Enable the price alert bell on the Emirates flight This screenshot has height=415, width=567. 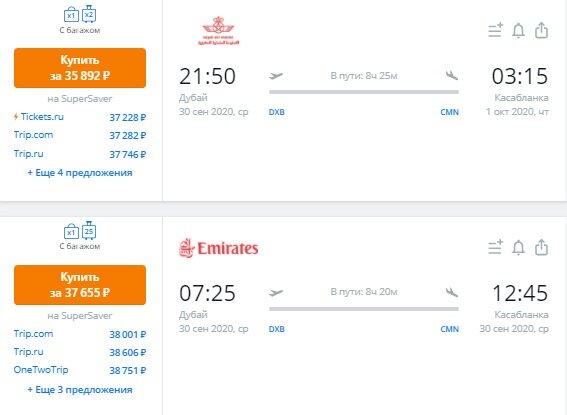point(518,248)
